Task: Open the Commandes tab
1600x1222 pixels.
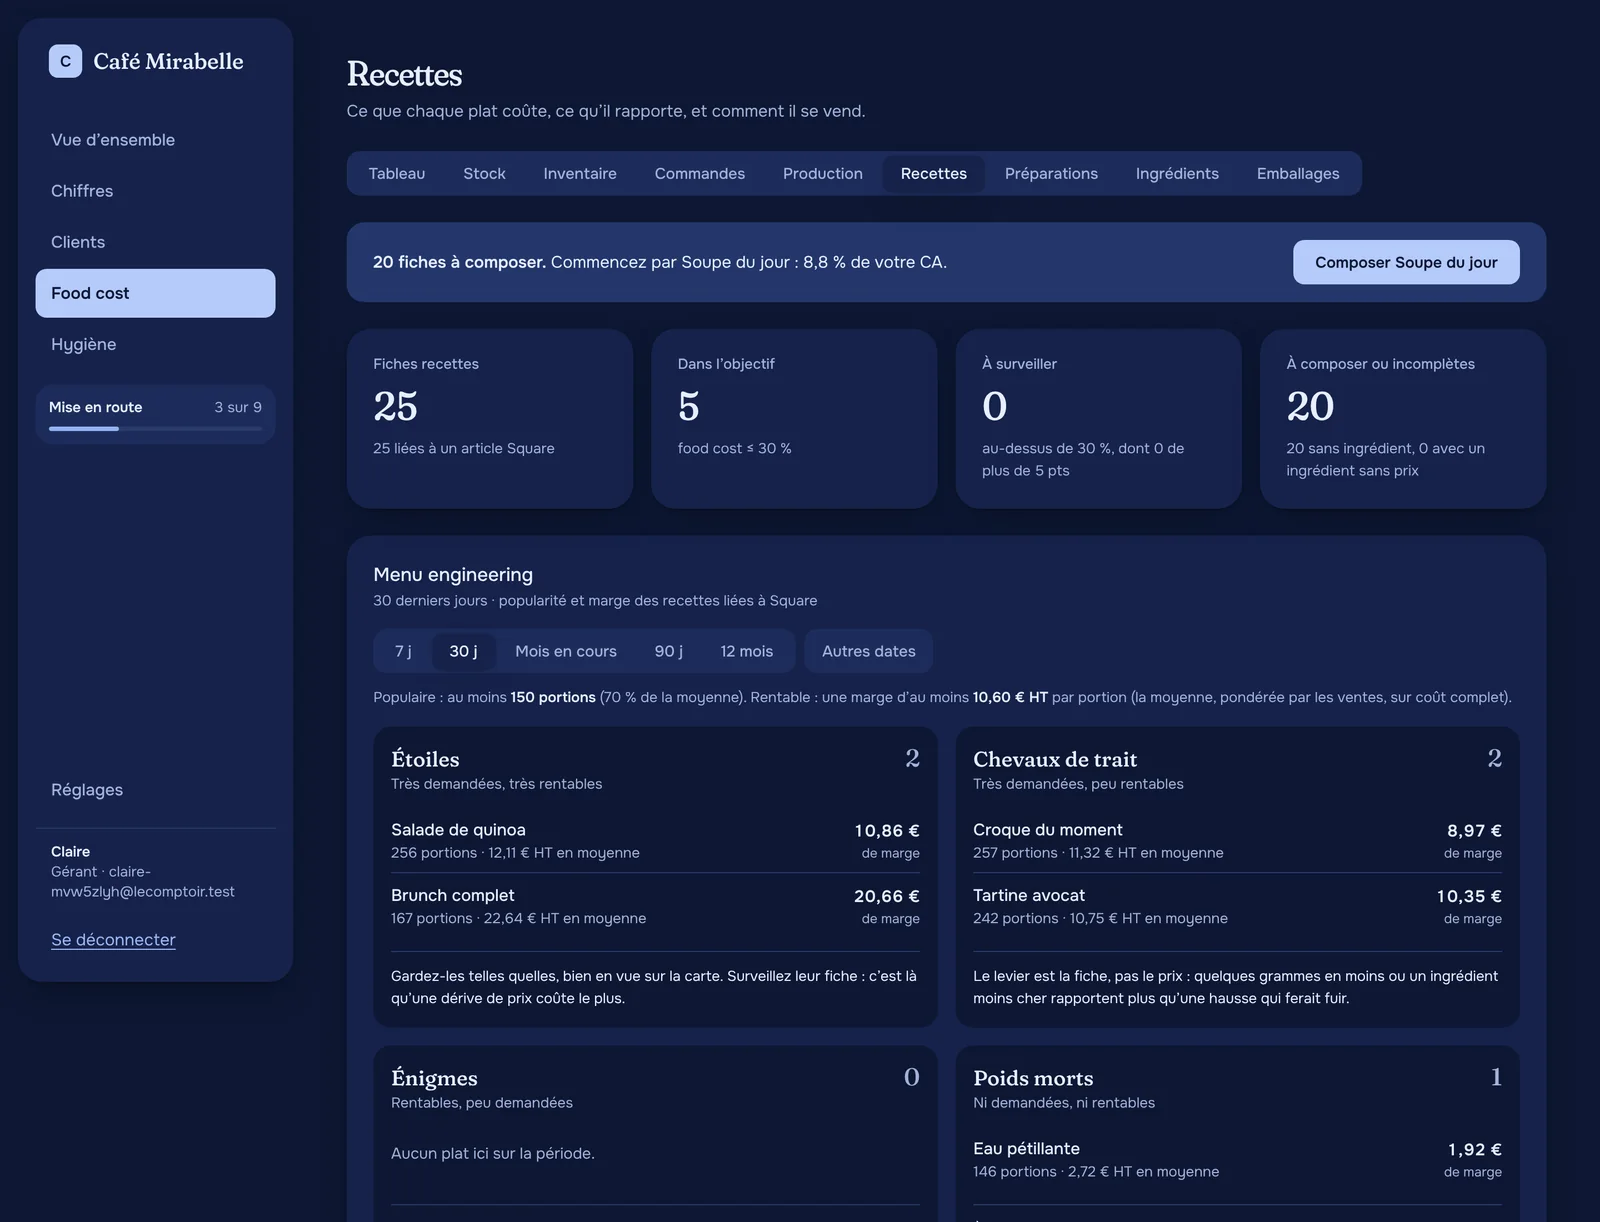Action: pos(700,174)
